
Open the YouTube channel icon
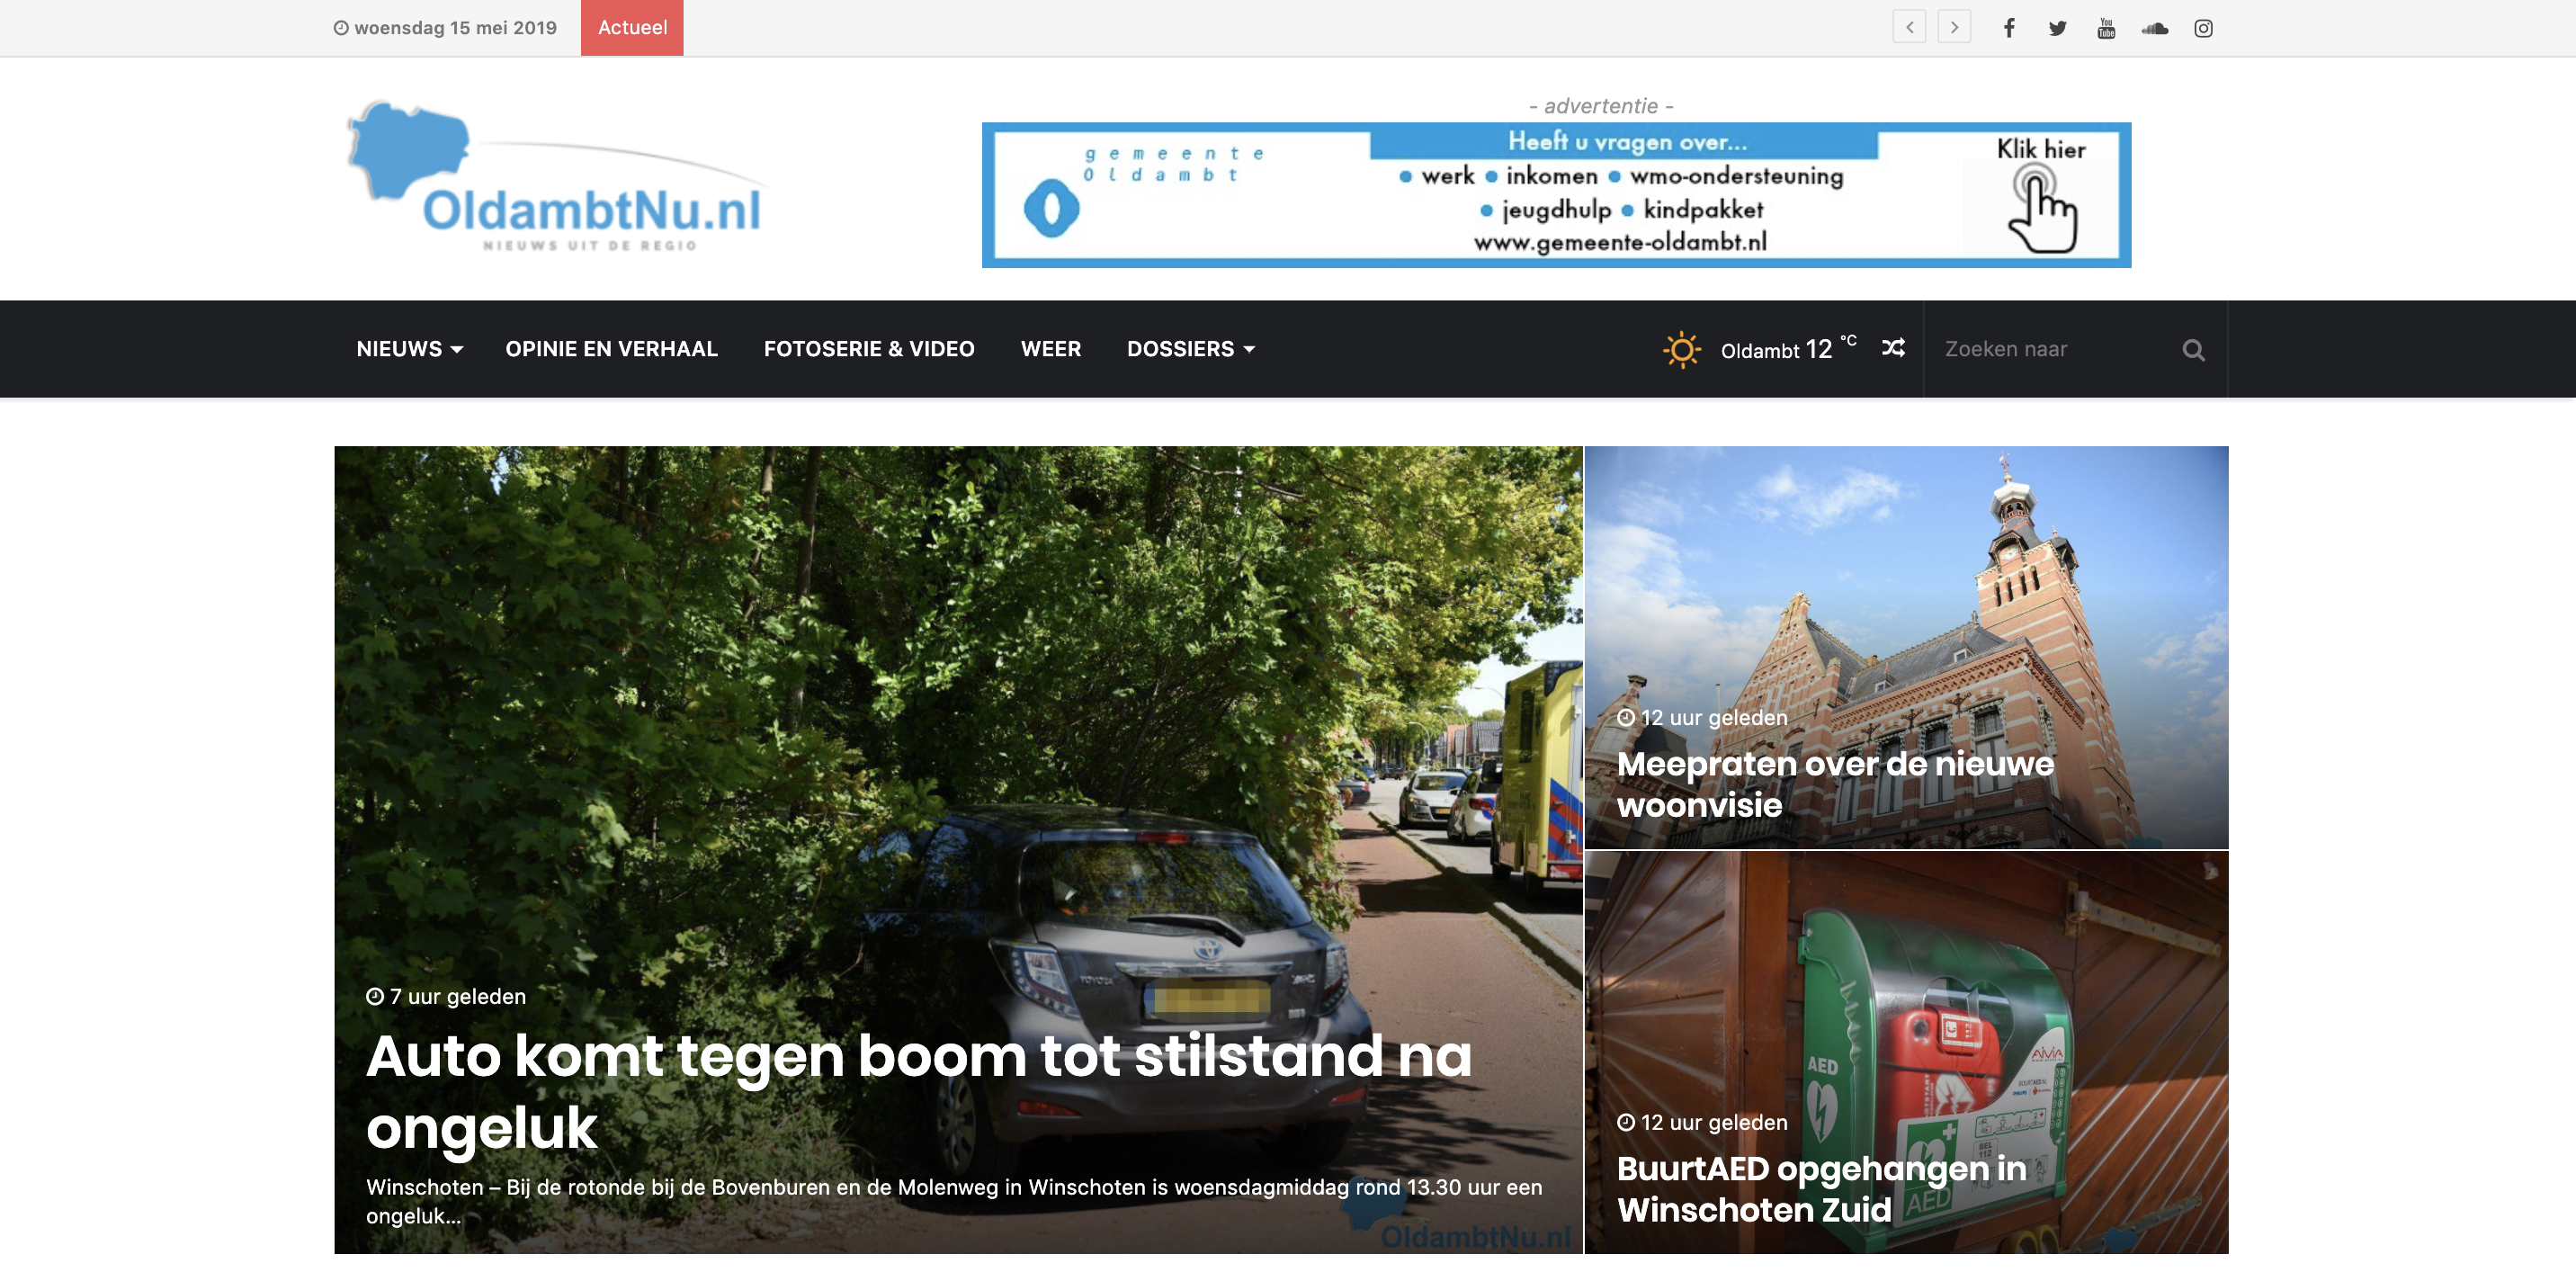tap(2106, 28)
